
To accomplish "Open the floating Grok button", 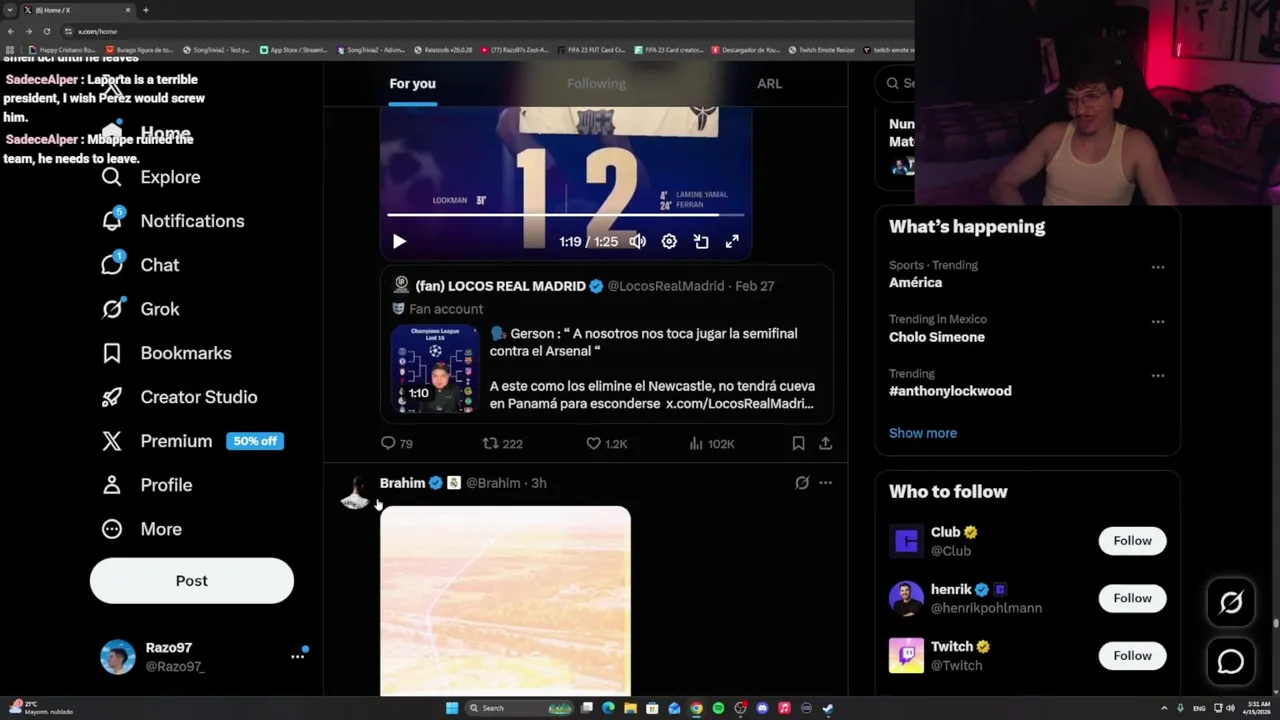I will point(1230,602).
